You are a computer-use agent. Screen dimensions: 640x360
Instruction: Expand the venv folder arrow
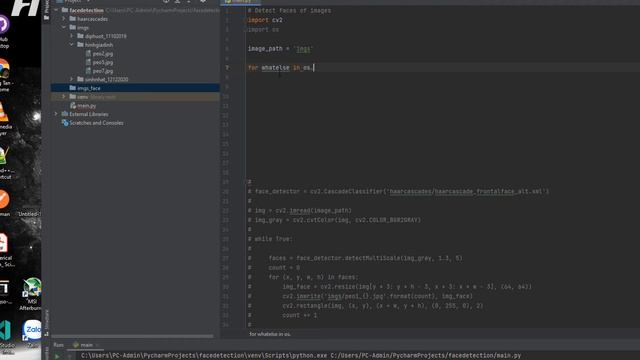64,97
